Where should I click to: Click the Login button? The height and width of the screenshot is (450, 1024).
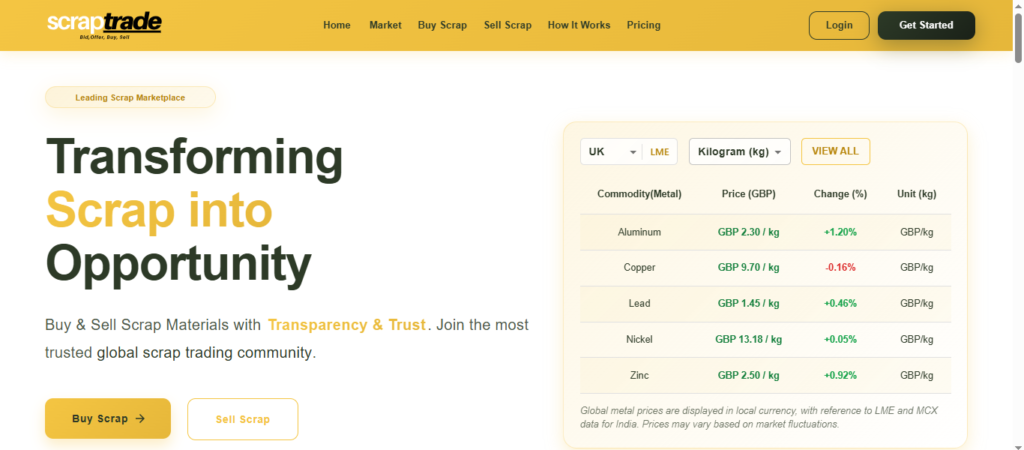tap(838, 25)
